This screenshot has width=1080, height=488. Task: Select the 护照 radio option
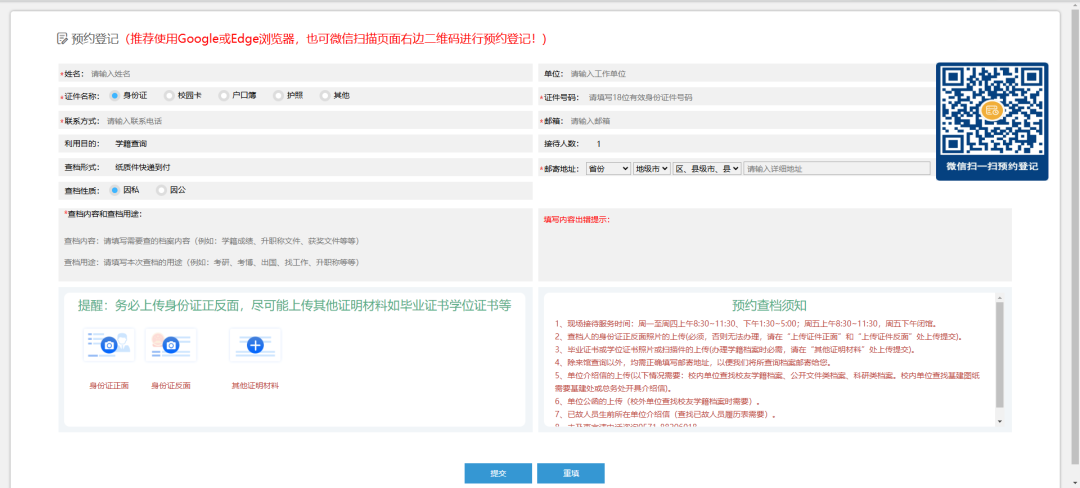point(278,96)
